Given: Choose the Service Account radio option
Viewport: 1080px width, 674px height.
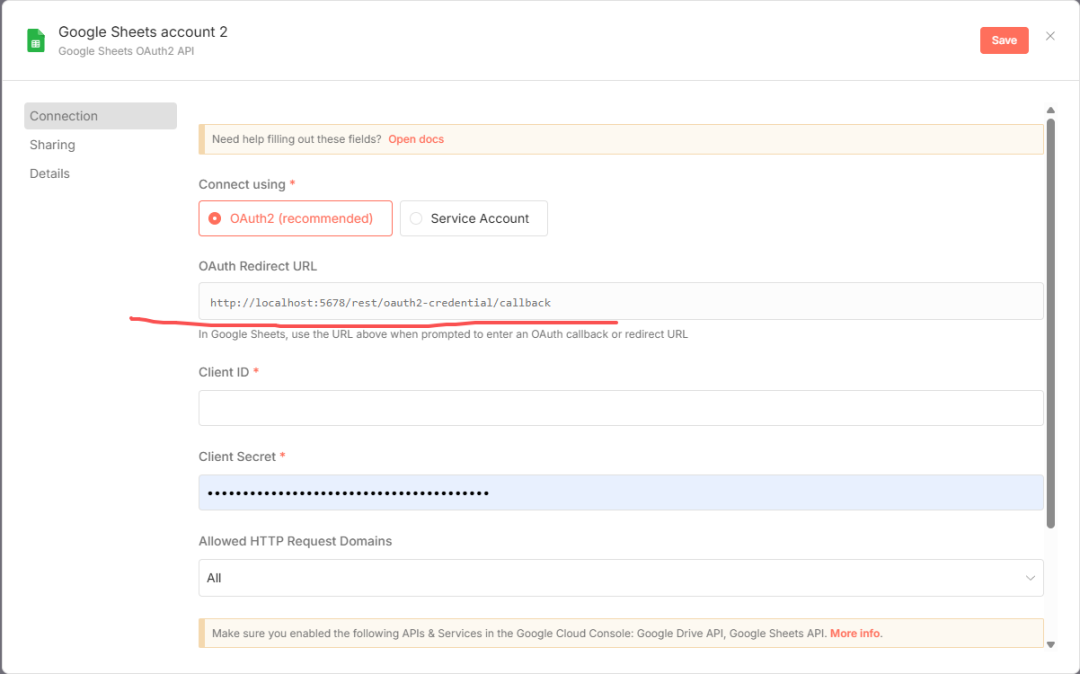Looking at the screenshot, I should [x=473, y=218].
